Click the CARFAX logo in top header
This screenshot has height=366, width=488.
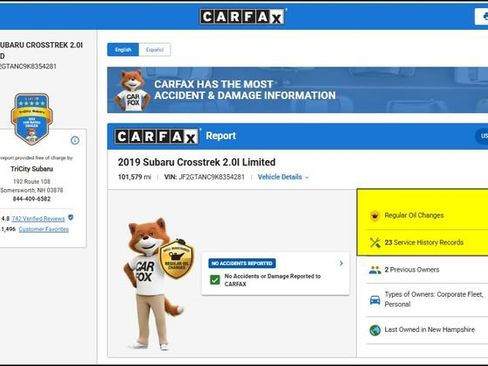pyautogui.click(x=243, y=17)
